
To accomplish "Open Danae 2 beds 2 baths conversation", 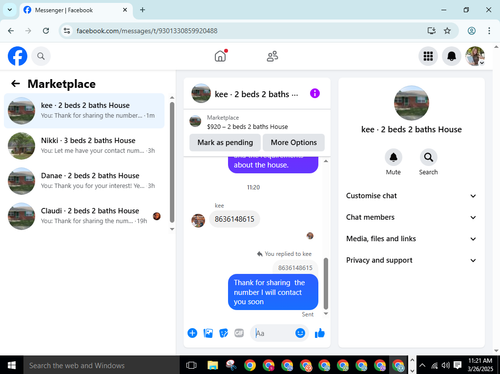I will pos(84,181).
